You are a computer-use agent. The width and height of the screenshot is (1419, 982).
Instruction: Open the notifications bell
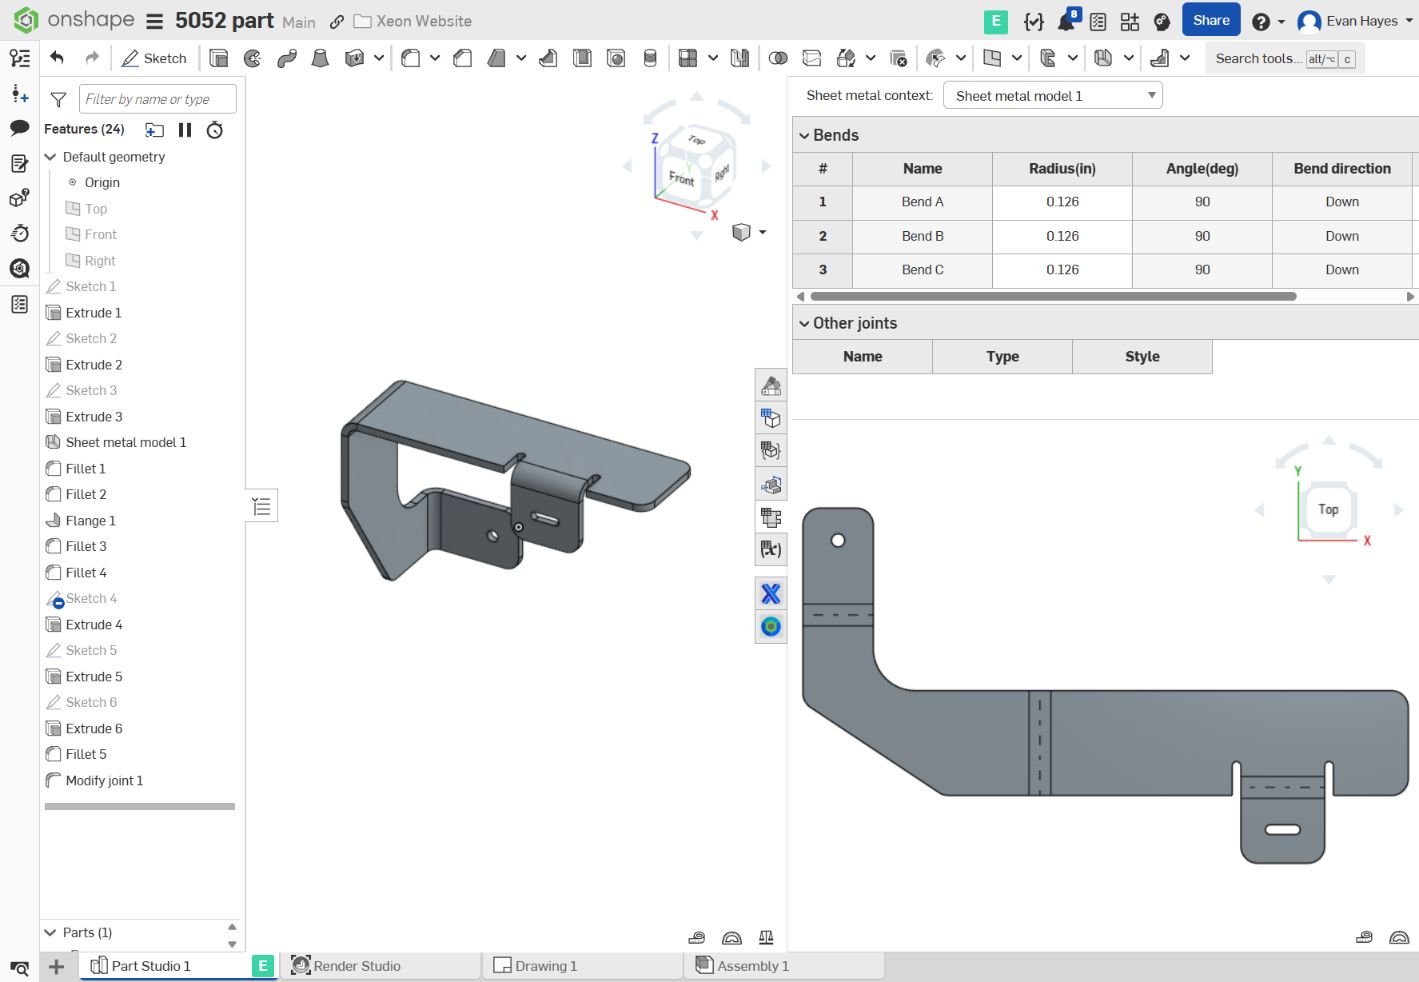(1067, 20)
